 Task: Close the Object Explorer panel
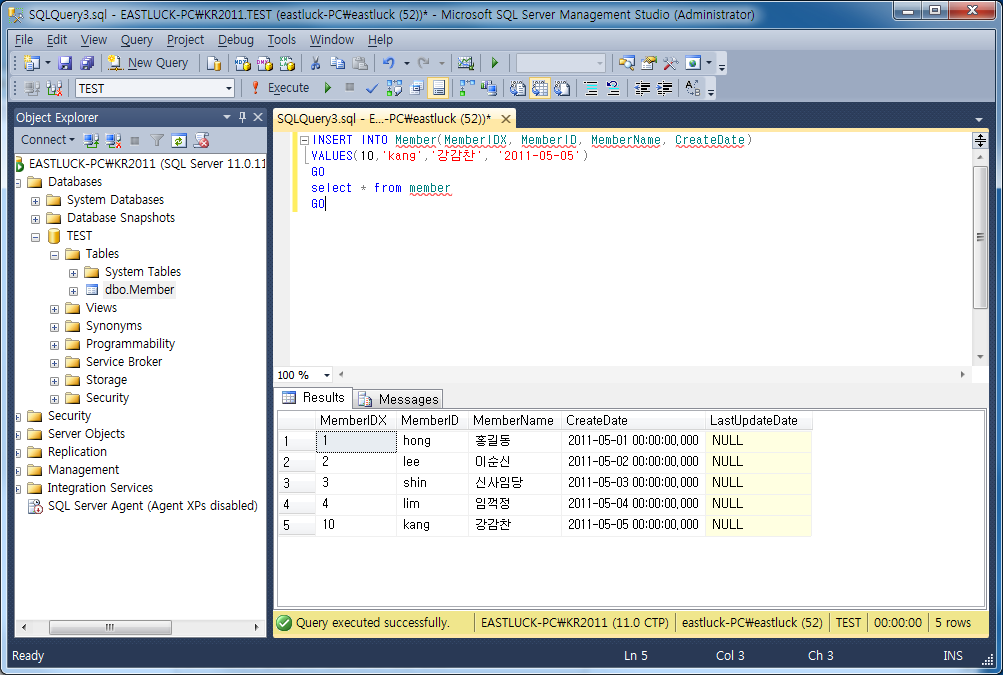(258, 117)
